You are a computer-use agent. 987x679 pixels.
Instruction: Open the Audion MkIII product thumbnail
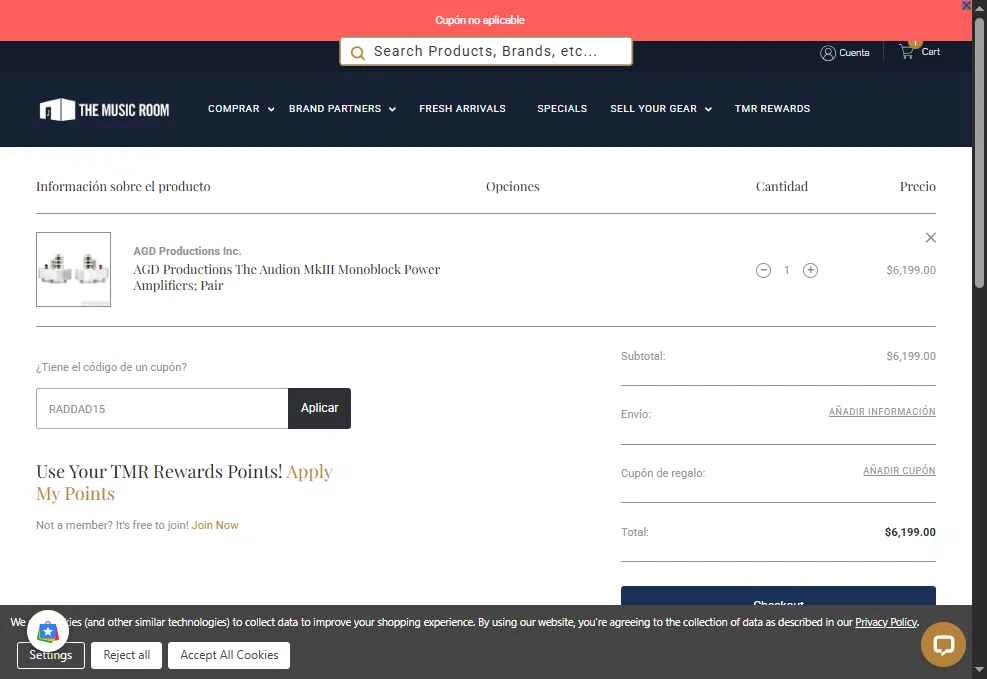(74, 269)
